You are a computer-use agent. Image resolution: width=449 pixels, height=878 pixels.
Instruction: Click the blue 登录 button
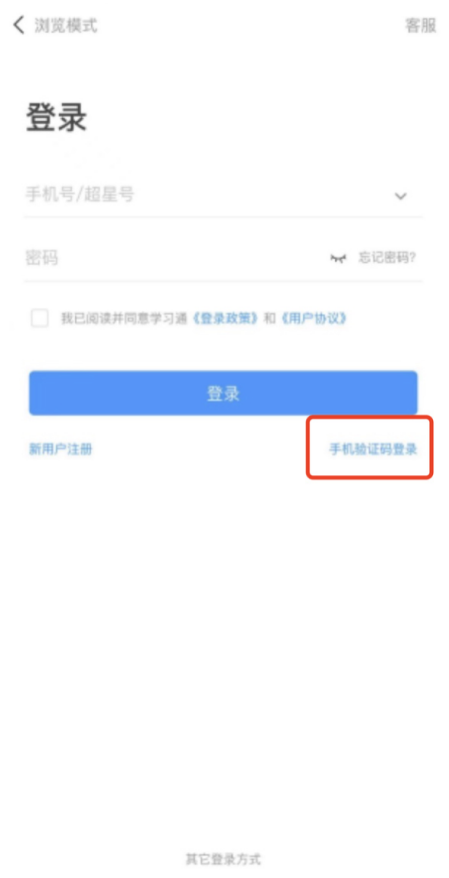(x=223, y=393)
